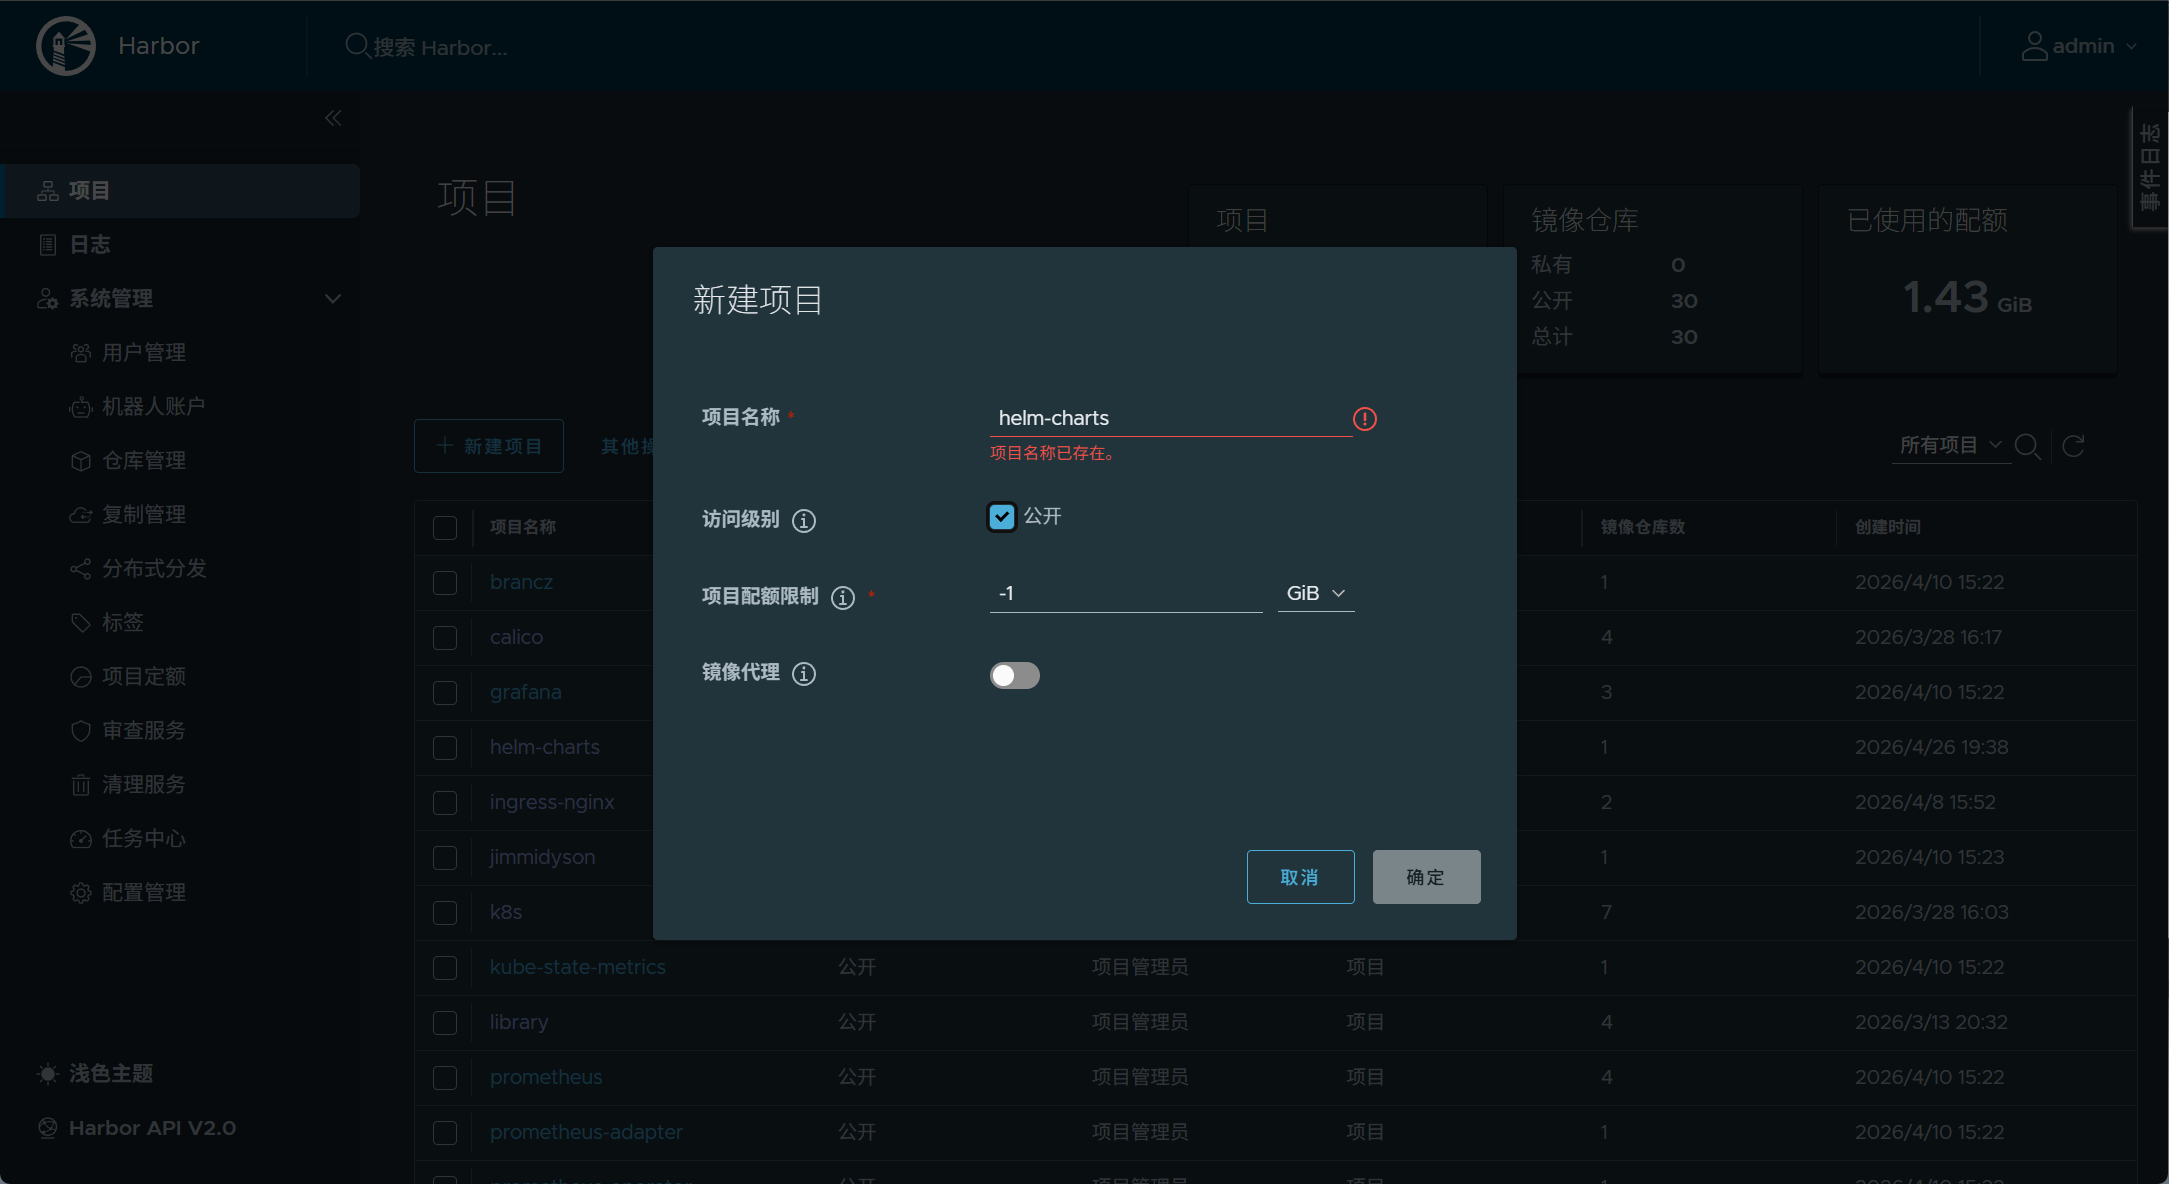The image size is (2169, 1184).
Task: Toggle the select-all projects checkbox
Action: 445,528
